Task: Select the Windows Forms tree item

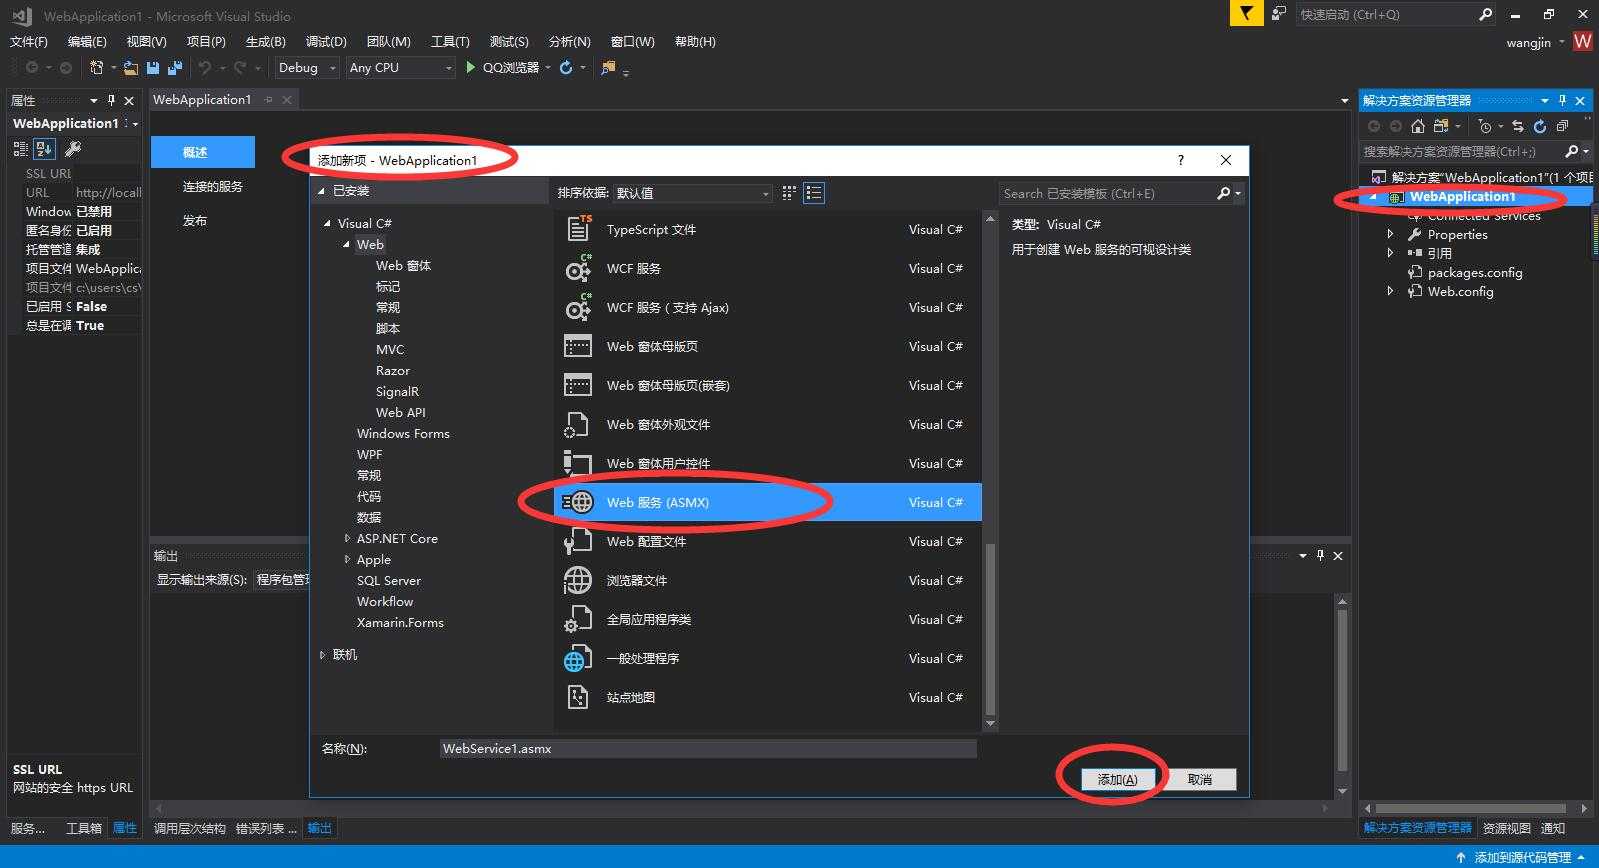Action: [x=403, y=433]
